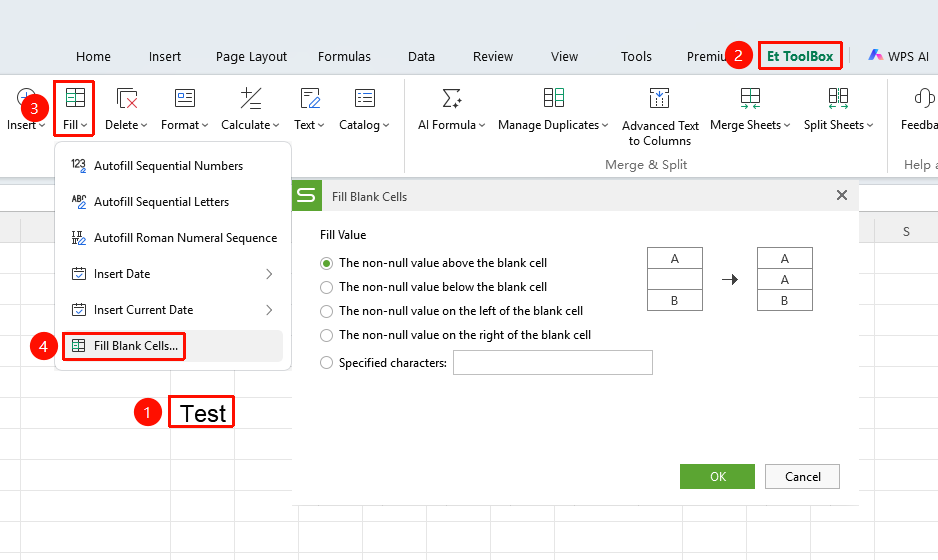Expand Insert Current Date submenu arrow
The width and height of the screenshot is (938, 560).
point(269,310)
